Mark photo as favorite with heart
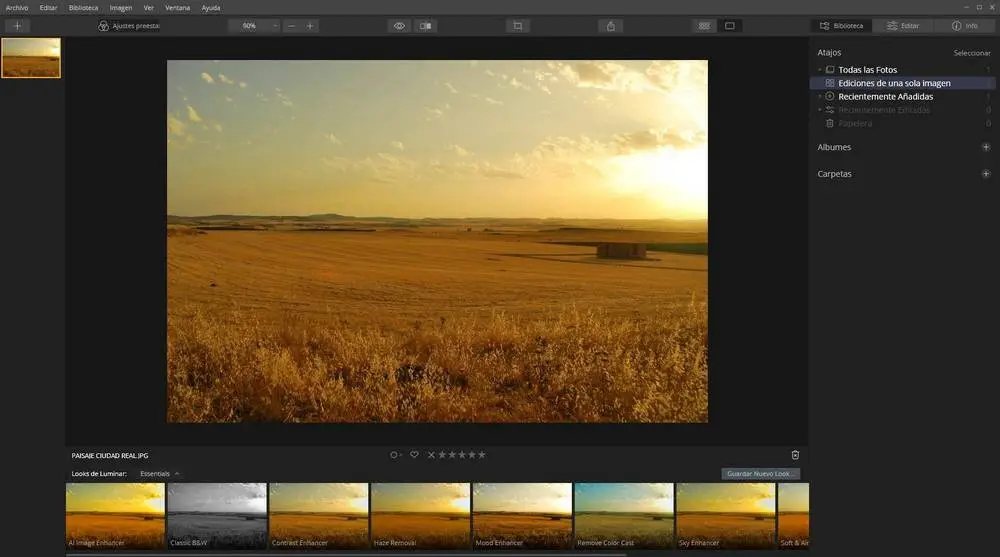The width and height of the screenshot is (1000, 557). click(414, 455)
